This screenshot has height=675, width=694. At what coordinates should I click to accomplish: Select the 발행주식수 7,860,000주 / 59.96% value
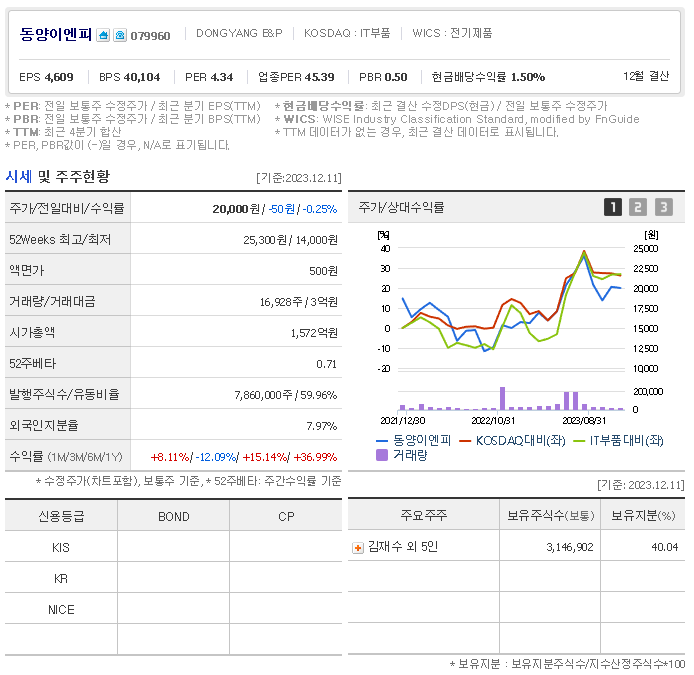(x=285, y=395)
